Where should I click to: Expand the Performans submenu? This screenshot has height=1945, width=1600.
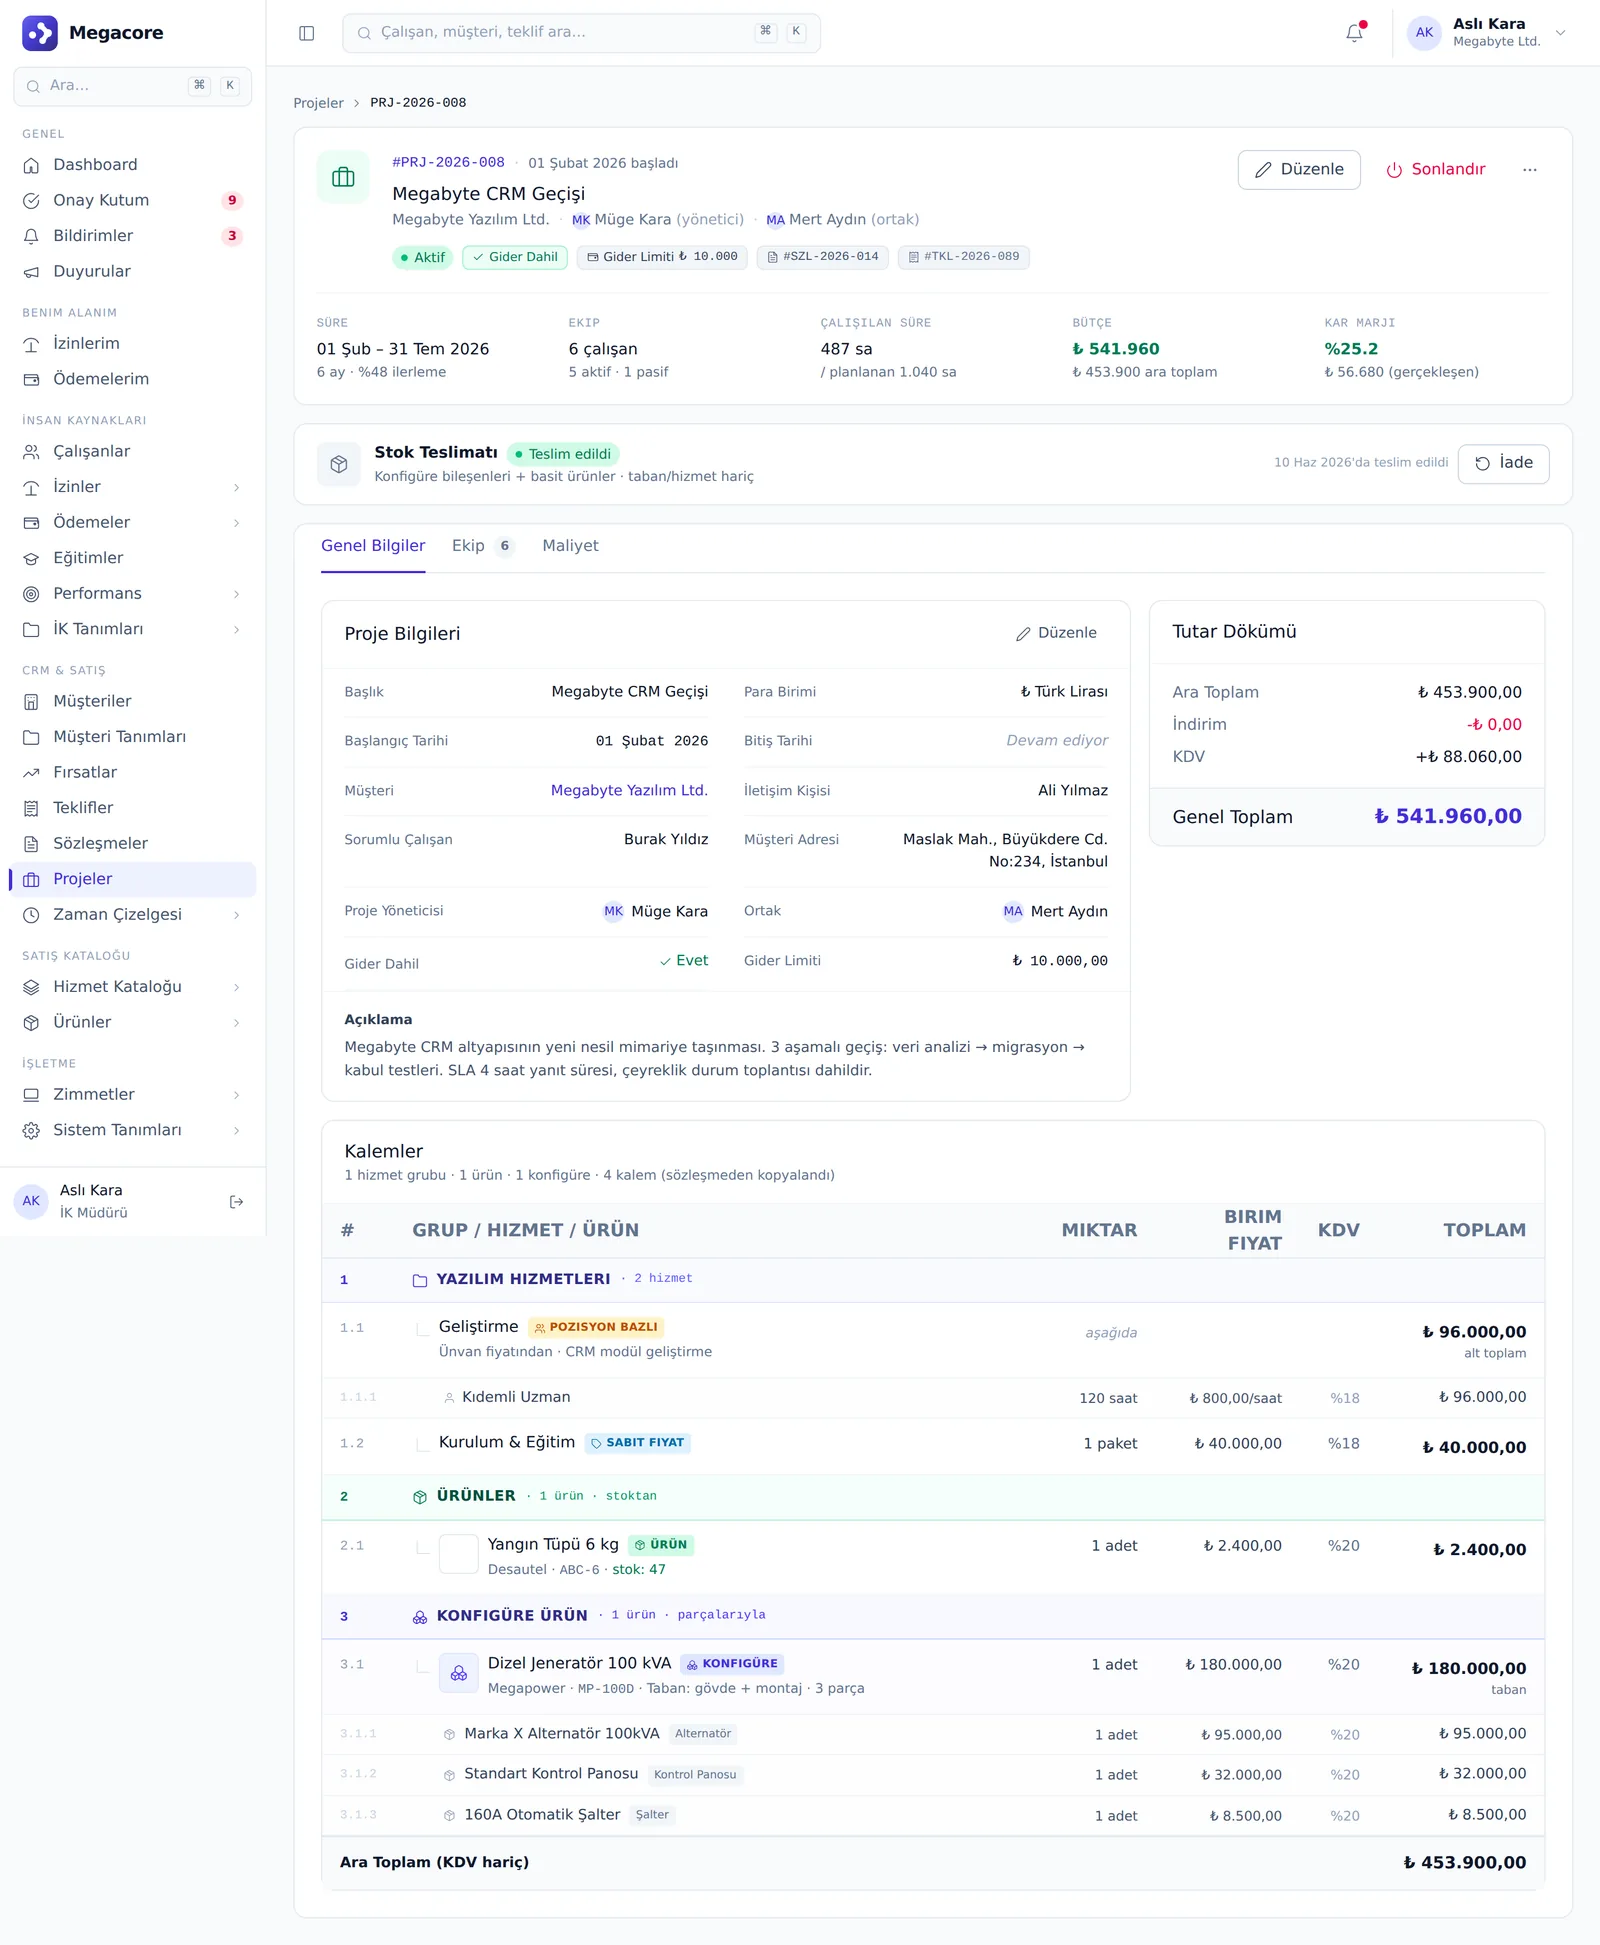237,594
